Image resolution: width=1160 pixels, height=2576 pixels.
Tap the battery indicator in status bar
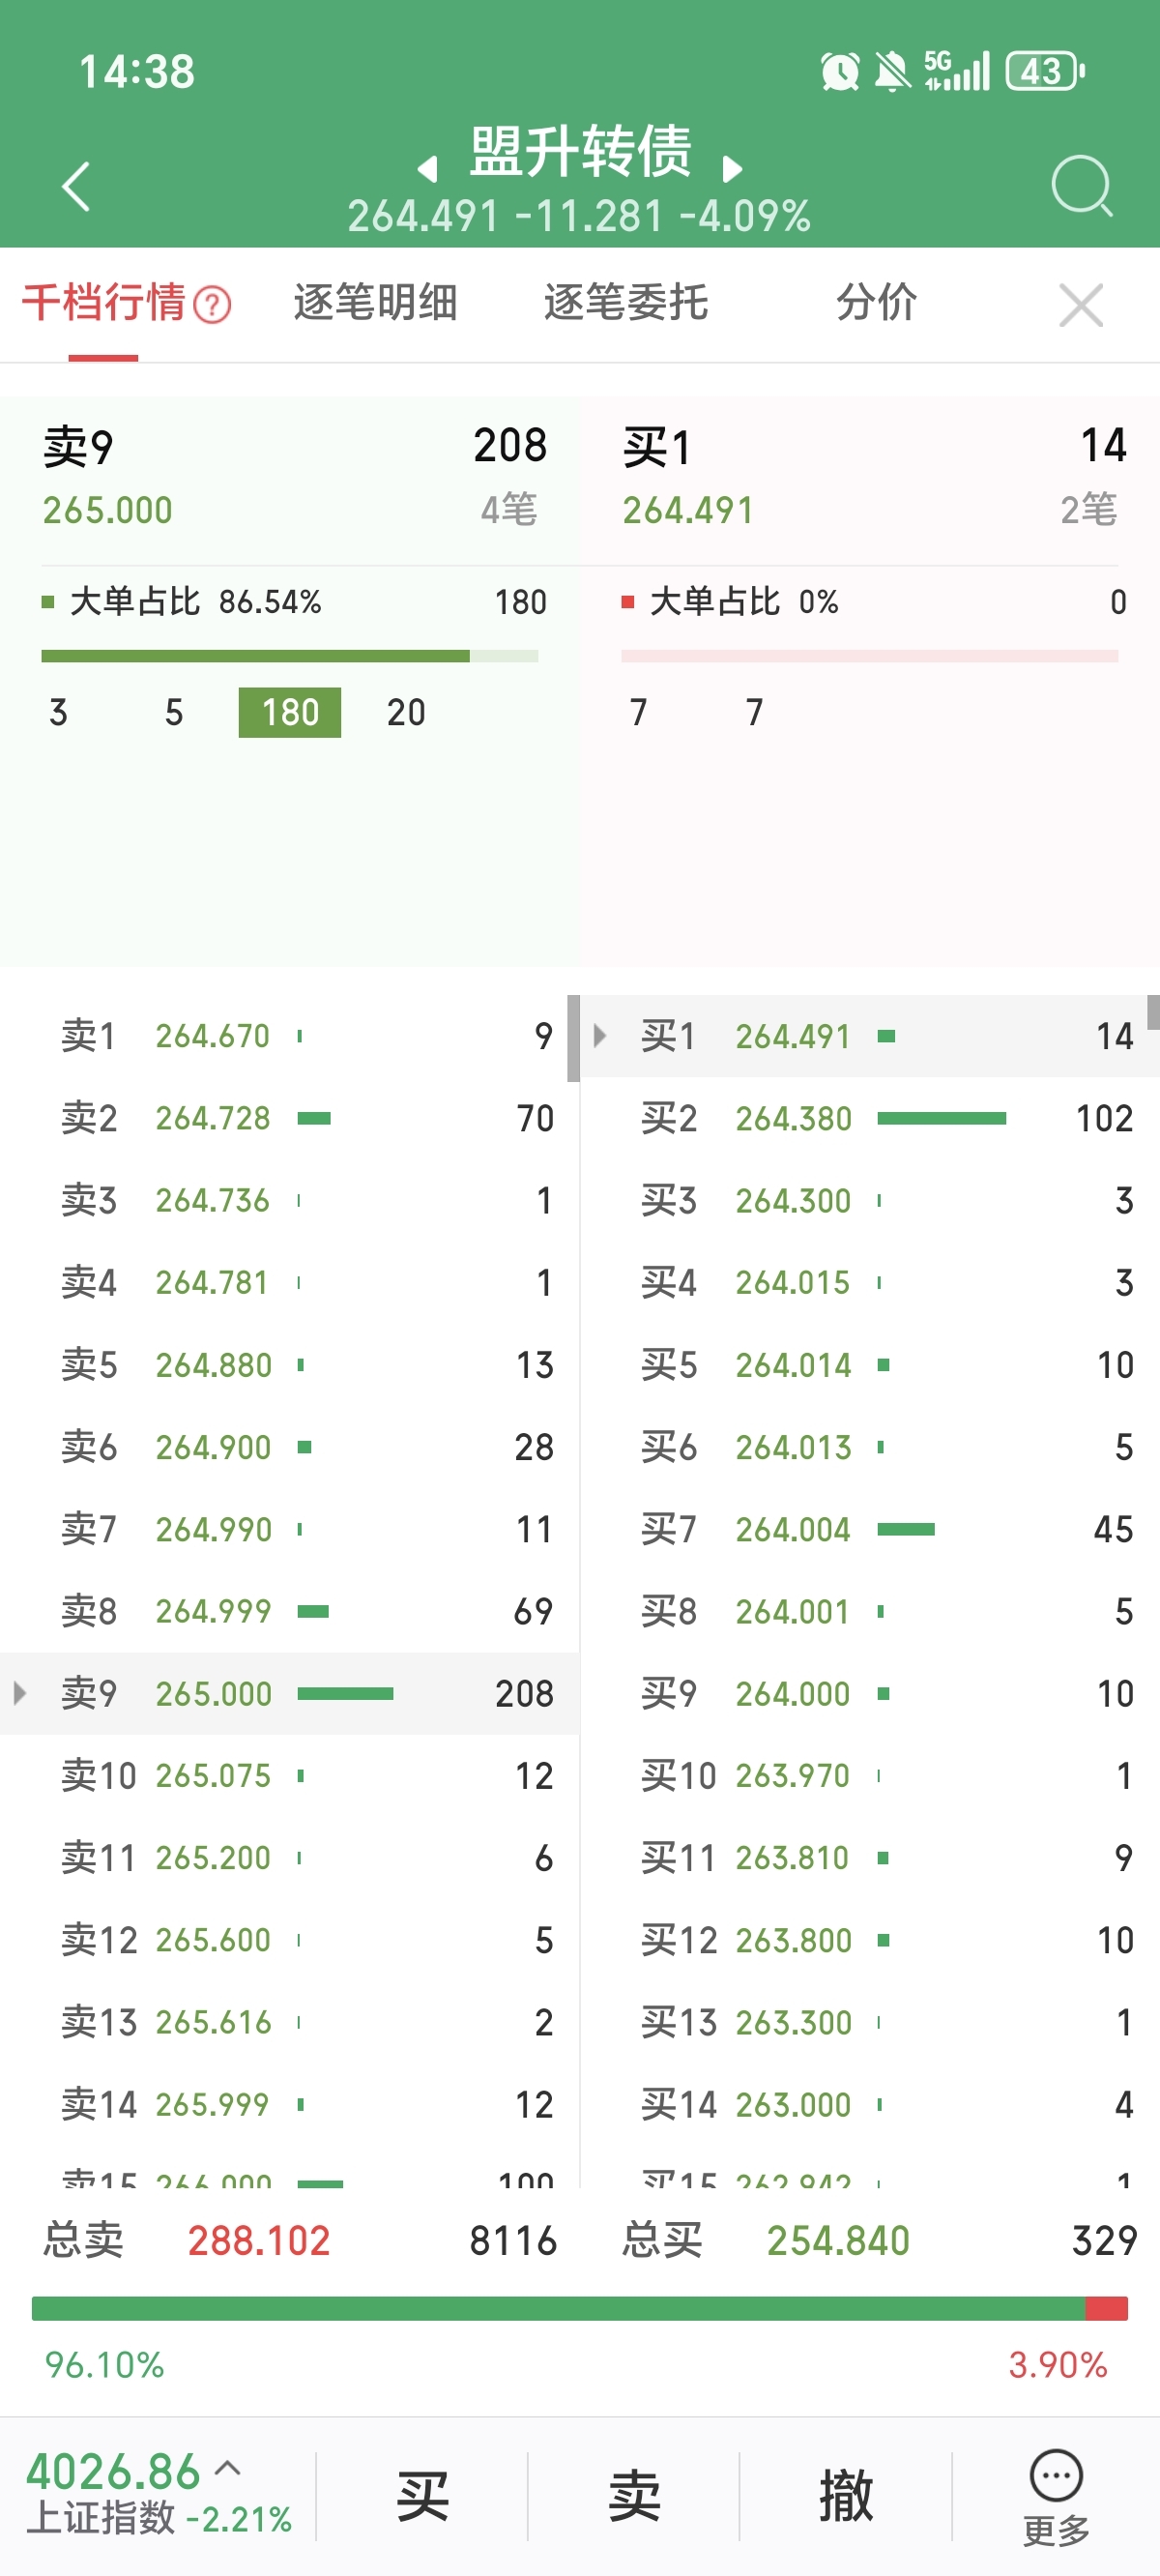tap(1044, 72)
